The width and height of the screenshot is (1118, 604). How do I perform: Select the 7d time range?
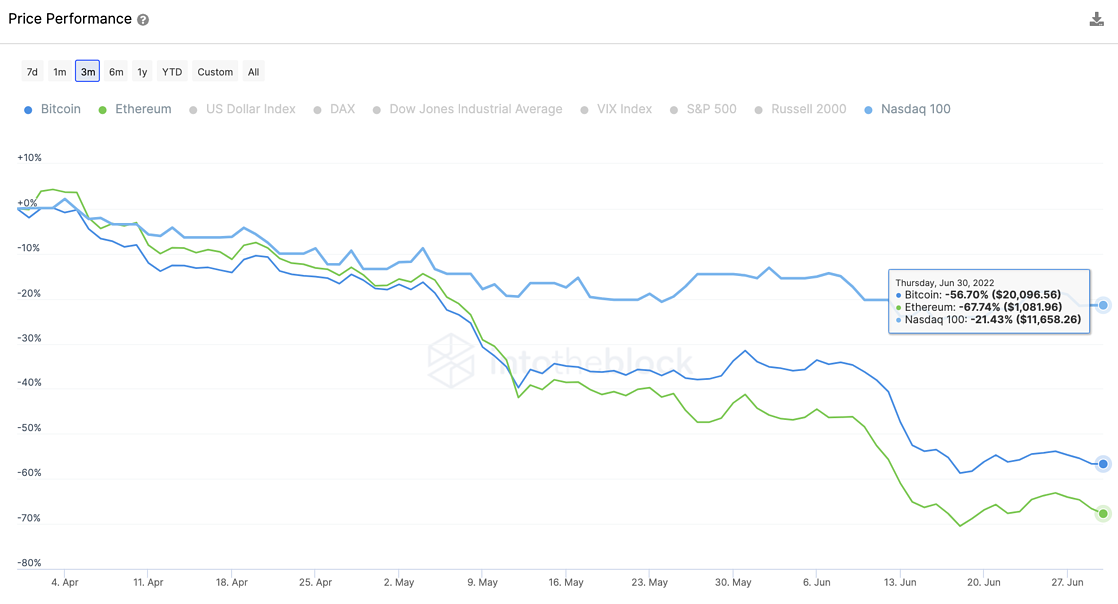pyautogui.click(x=32, y=71)
